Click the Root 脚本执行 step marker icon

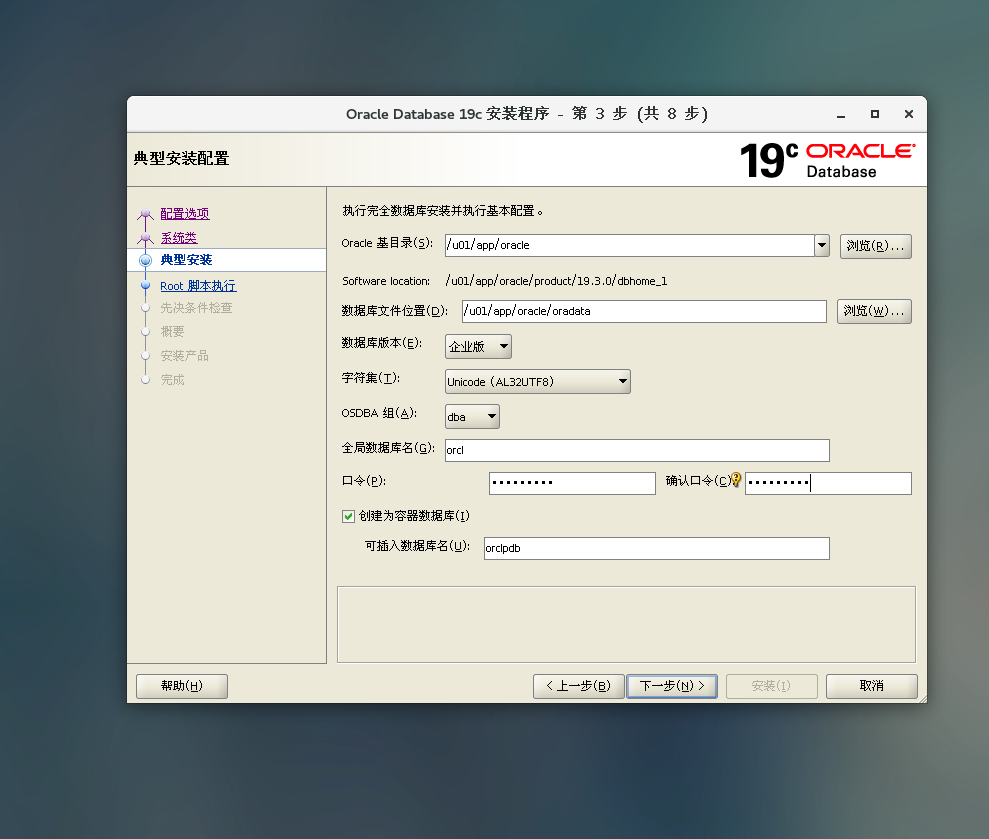pos(144,284)
